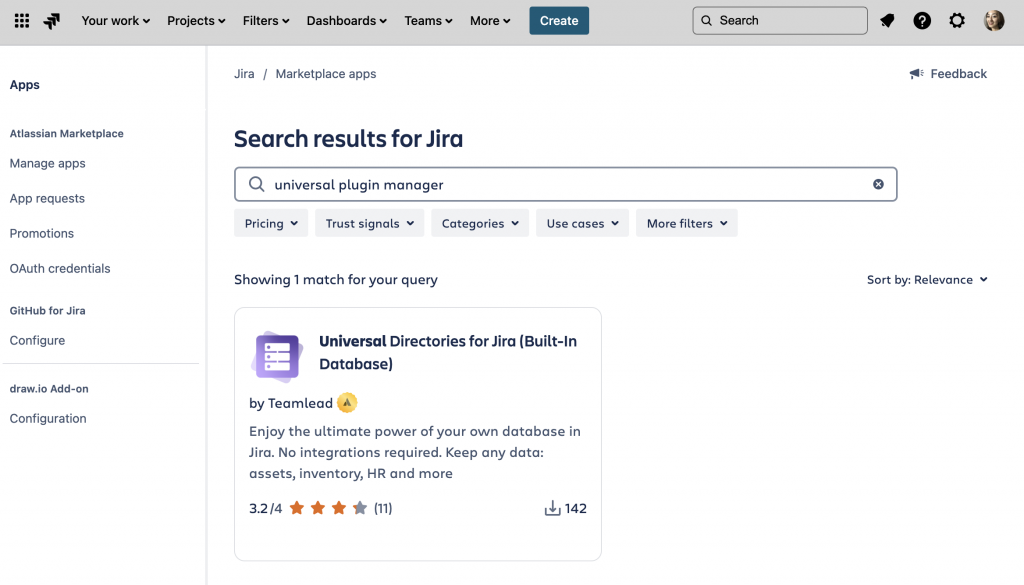
Task: Expand the Projects menu
Action: tap(196, 21)
